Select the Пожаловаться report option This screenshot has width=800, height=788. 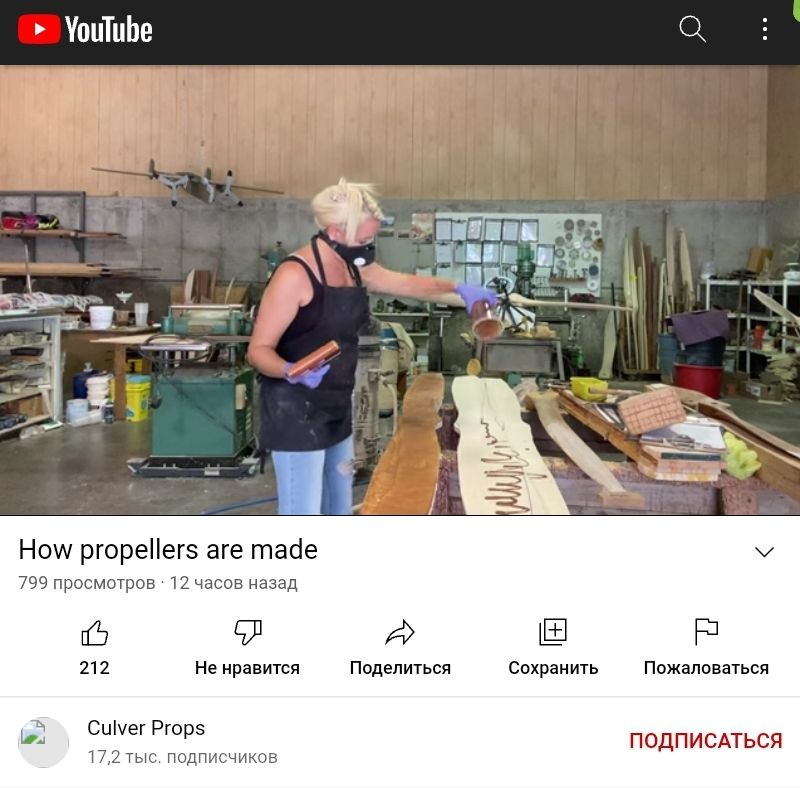tap(706, 668)
